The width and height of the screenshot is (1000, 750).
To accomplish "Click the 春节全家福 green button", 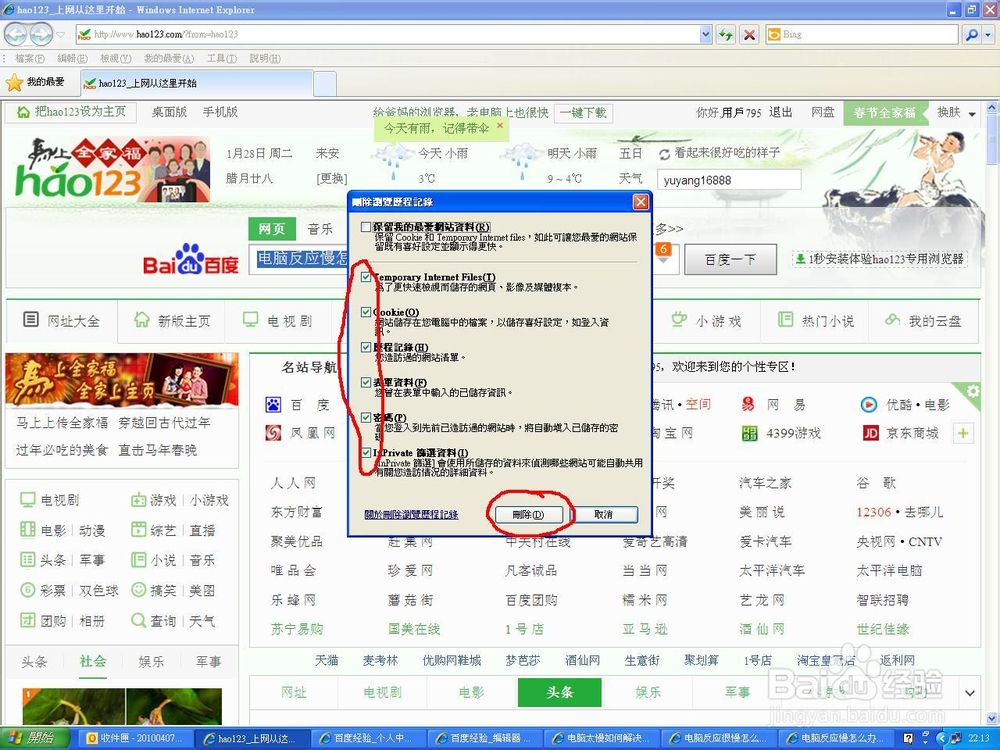I will click(885, 113).
